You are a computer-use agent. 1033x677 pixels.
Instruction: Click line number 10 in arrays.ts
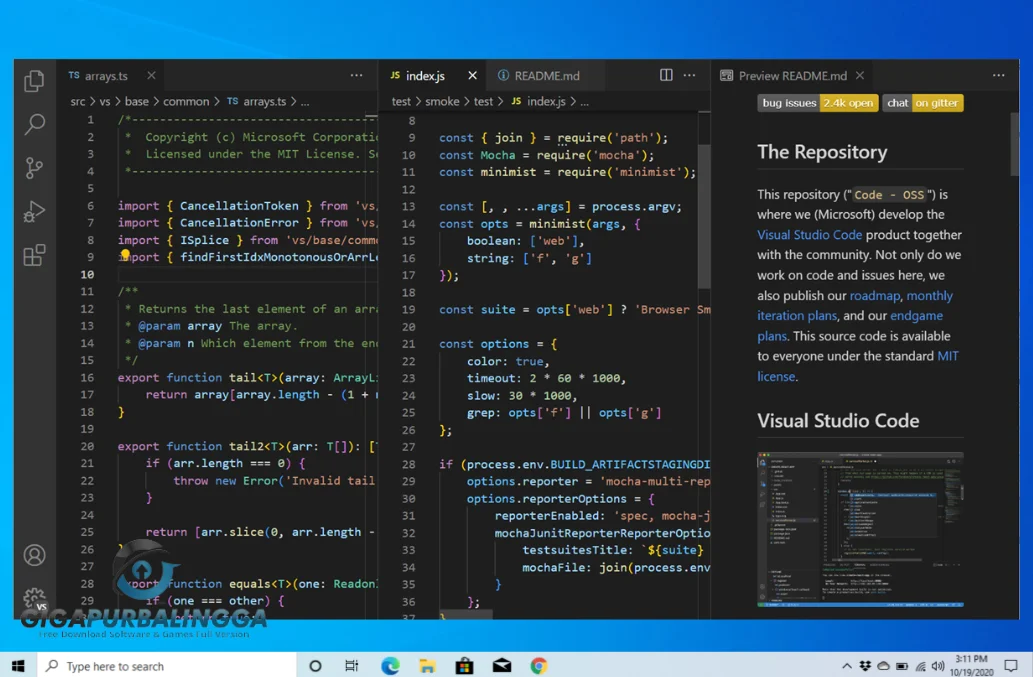[x=87, y=275]
